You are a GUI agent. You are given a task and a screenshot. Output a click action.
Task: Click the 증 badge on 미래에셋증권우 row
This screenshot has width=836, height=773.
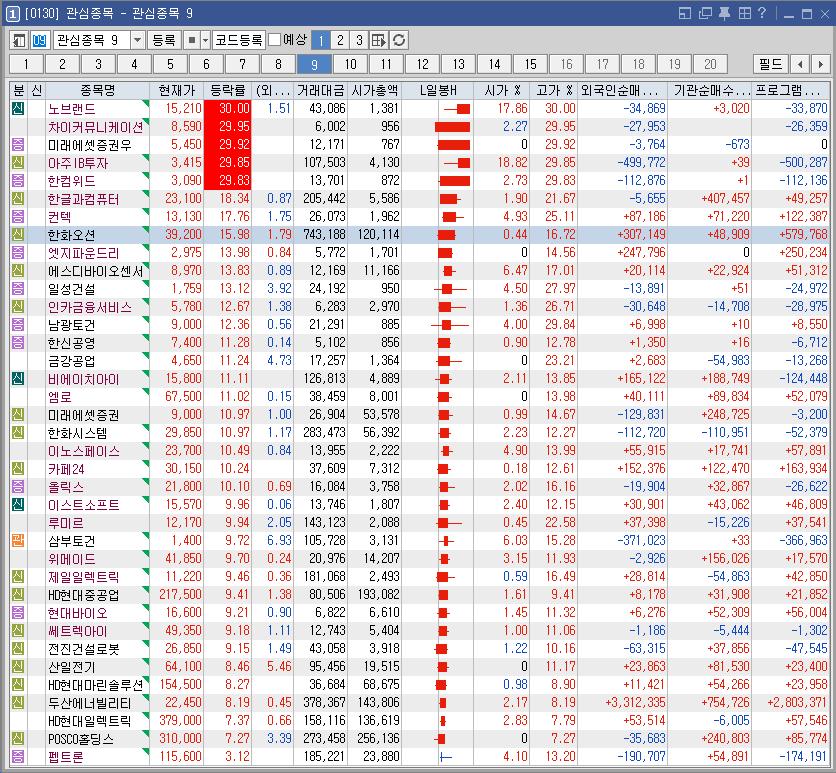coord(18,145)
